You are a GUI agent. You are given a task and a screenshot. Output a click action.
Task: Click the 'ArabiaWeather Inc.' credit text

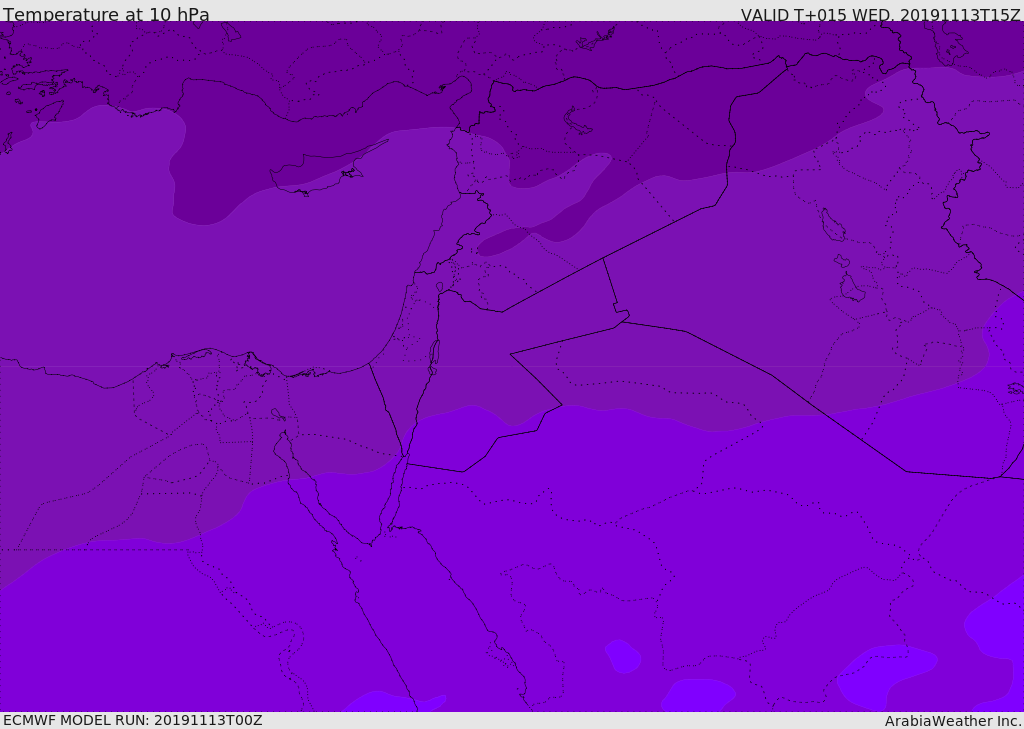(x=954, y=721)
